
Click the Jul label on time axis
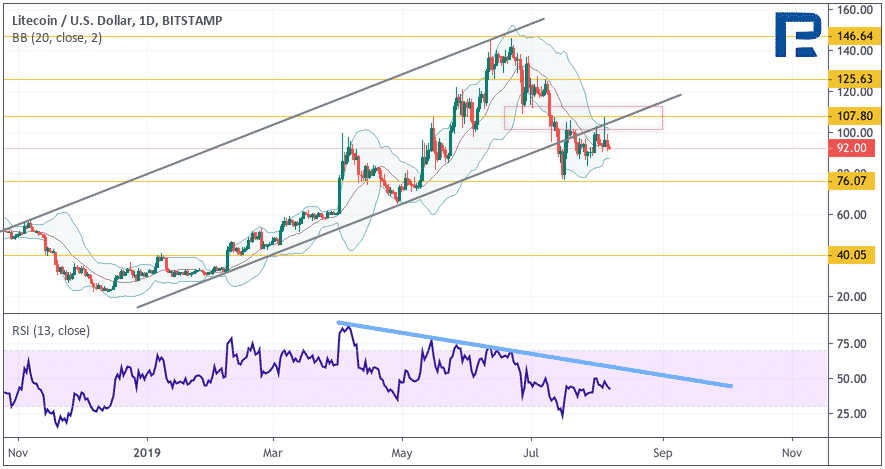[x=531, y=453]
